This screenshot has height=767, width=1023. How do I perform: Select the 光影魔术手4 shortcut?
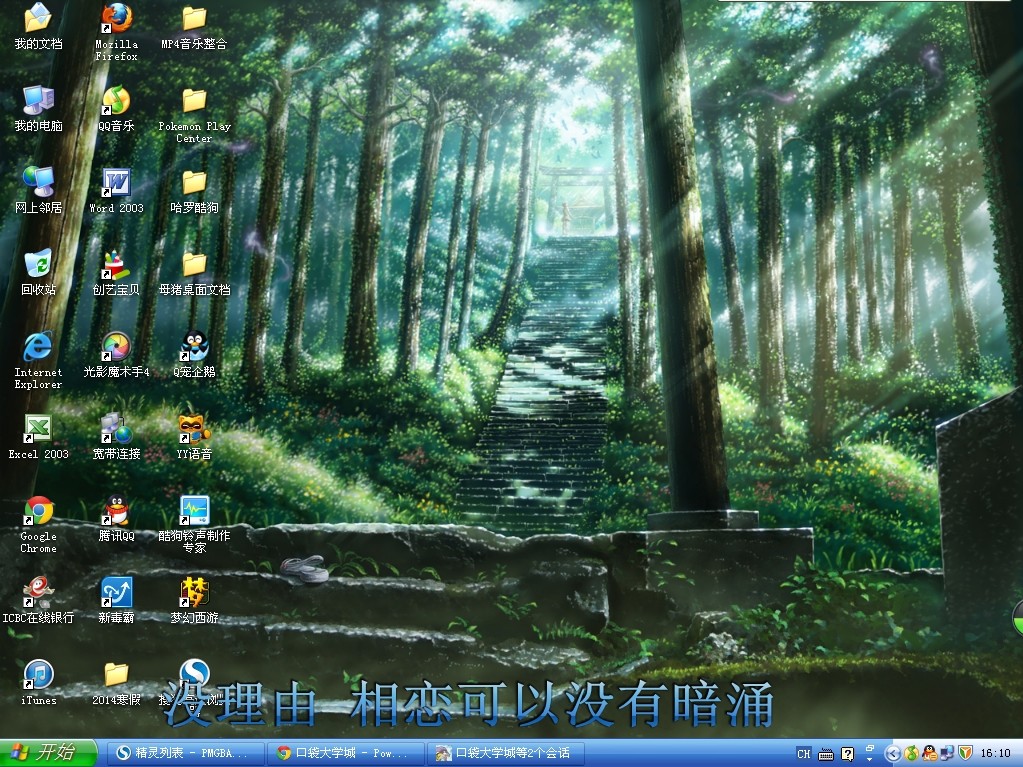(116, 354)
